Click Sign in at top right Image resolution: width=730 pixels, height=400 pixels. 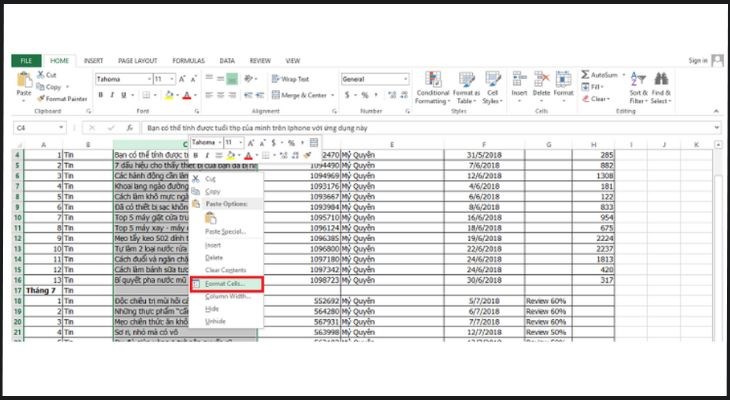click(697, 60)
